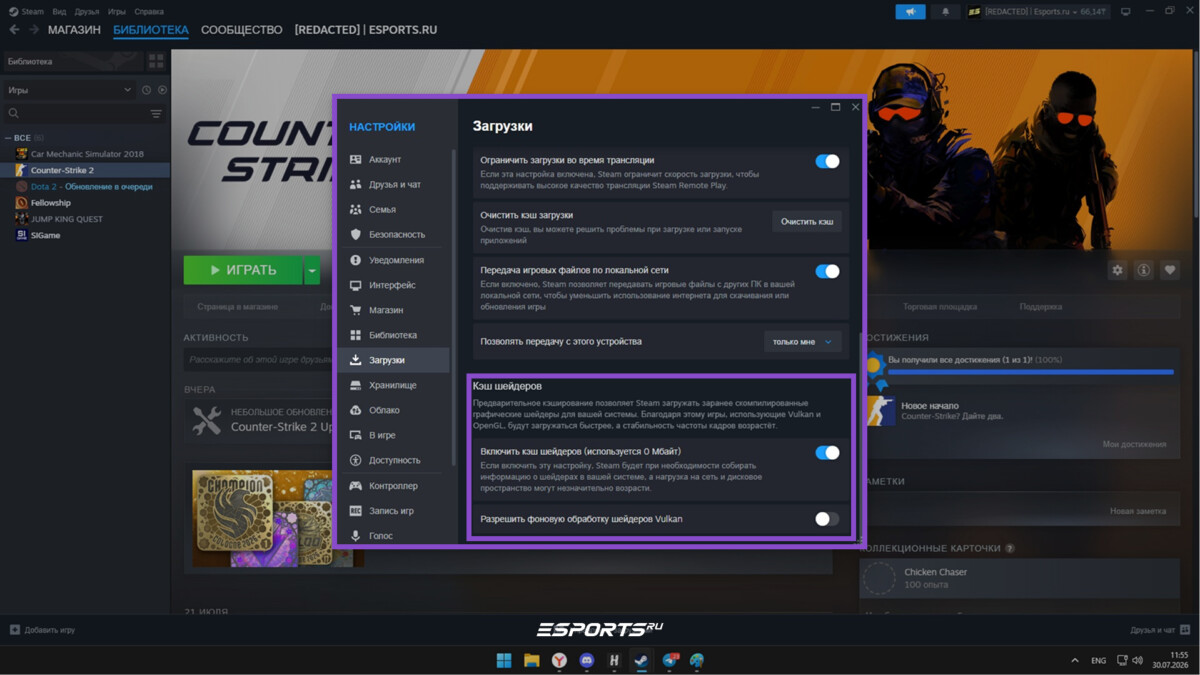Select Библиотека in the settings sidebar
1200x675 pixels.
[x=394, y=335]
